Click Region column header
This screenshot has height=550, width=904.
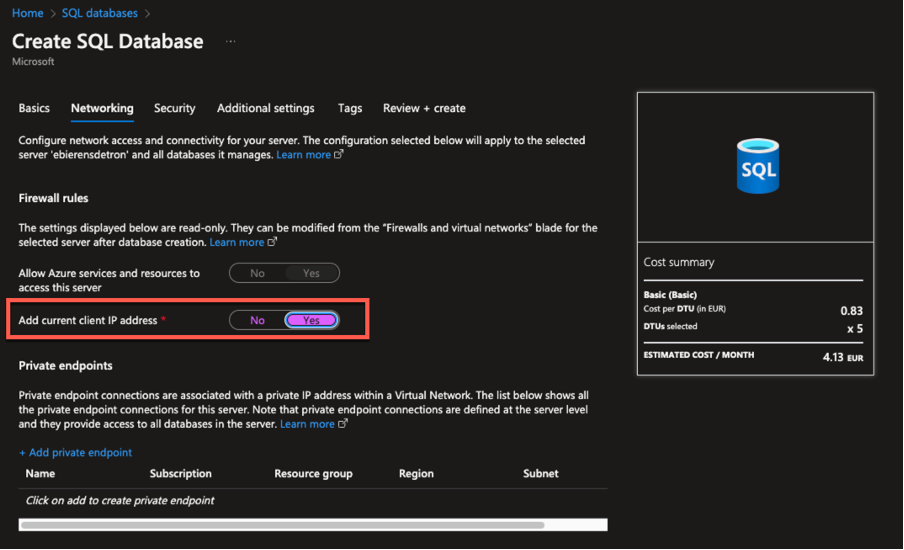coord(416,473)
